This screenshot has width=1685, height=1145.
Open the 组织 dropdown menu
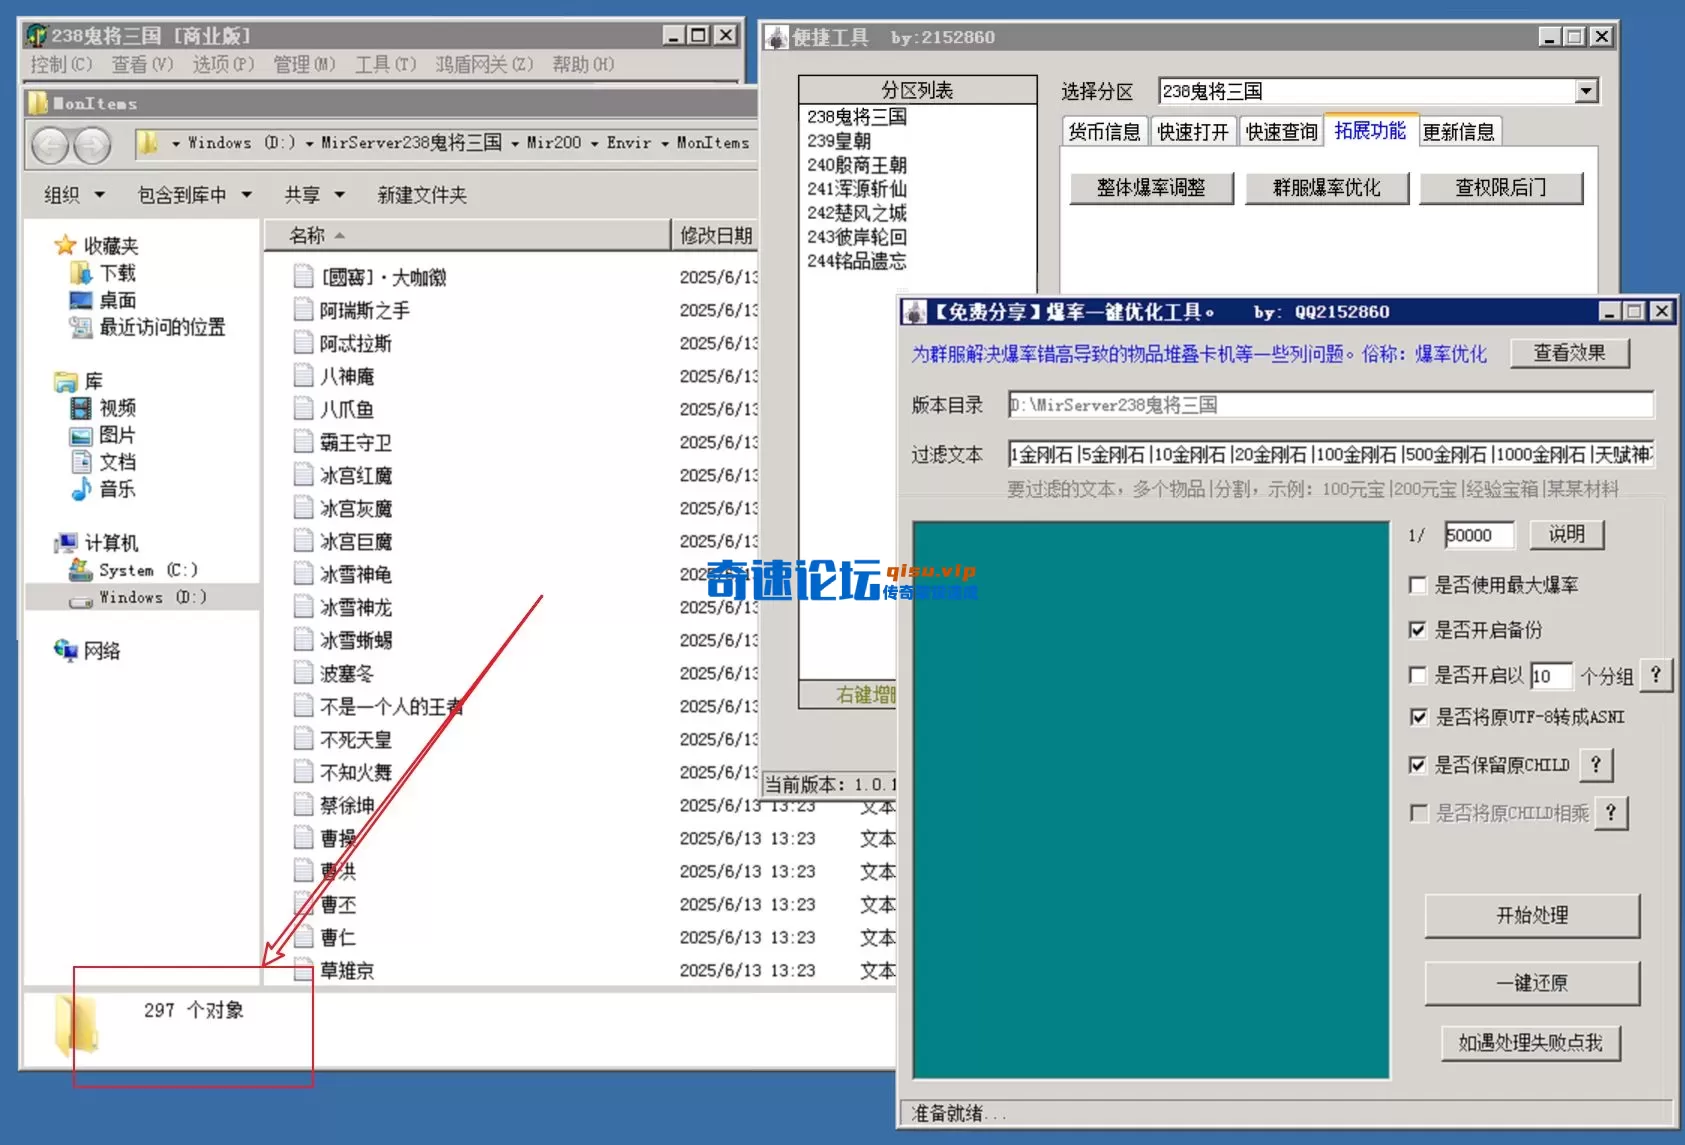70,194
